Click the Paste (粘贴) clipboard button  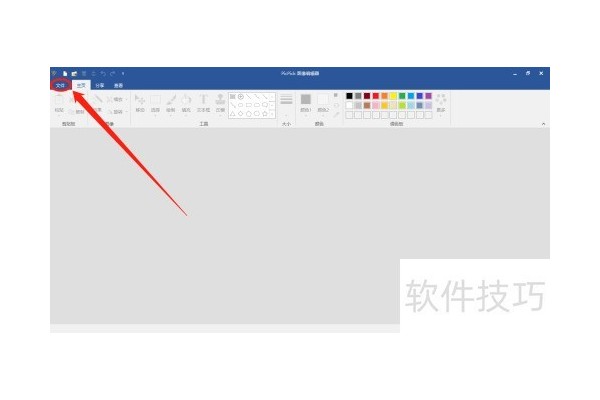tap(59, 103)
